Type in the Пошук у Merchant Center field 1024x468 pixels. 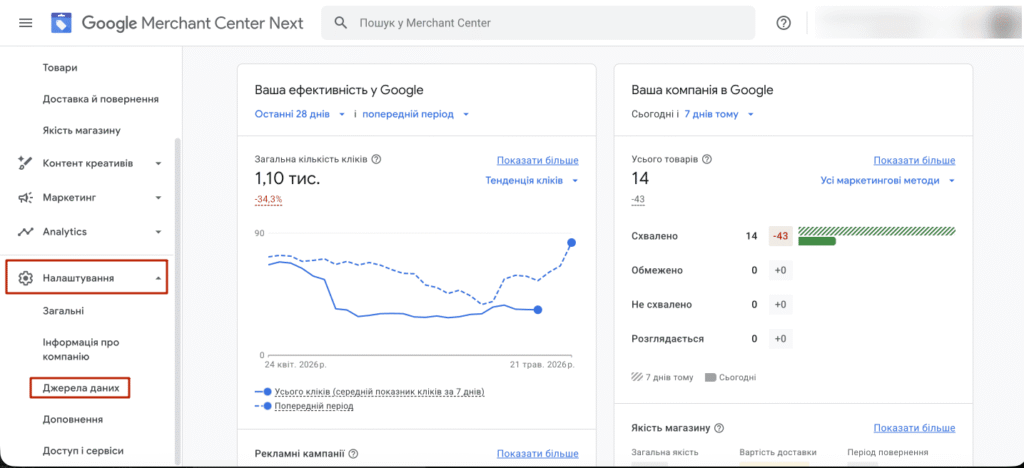(x=538, y=23)
